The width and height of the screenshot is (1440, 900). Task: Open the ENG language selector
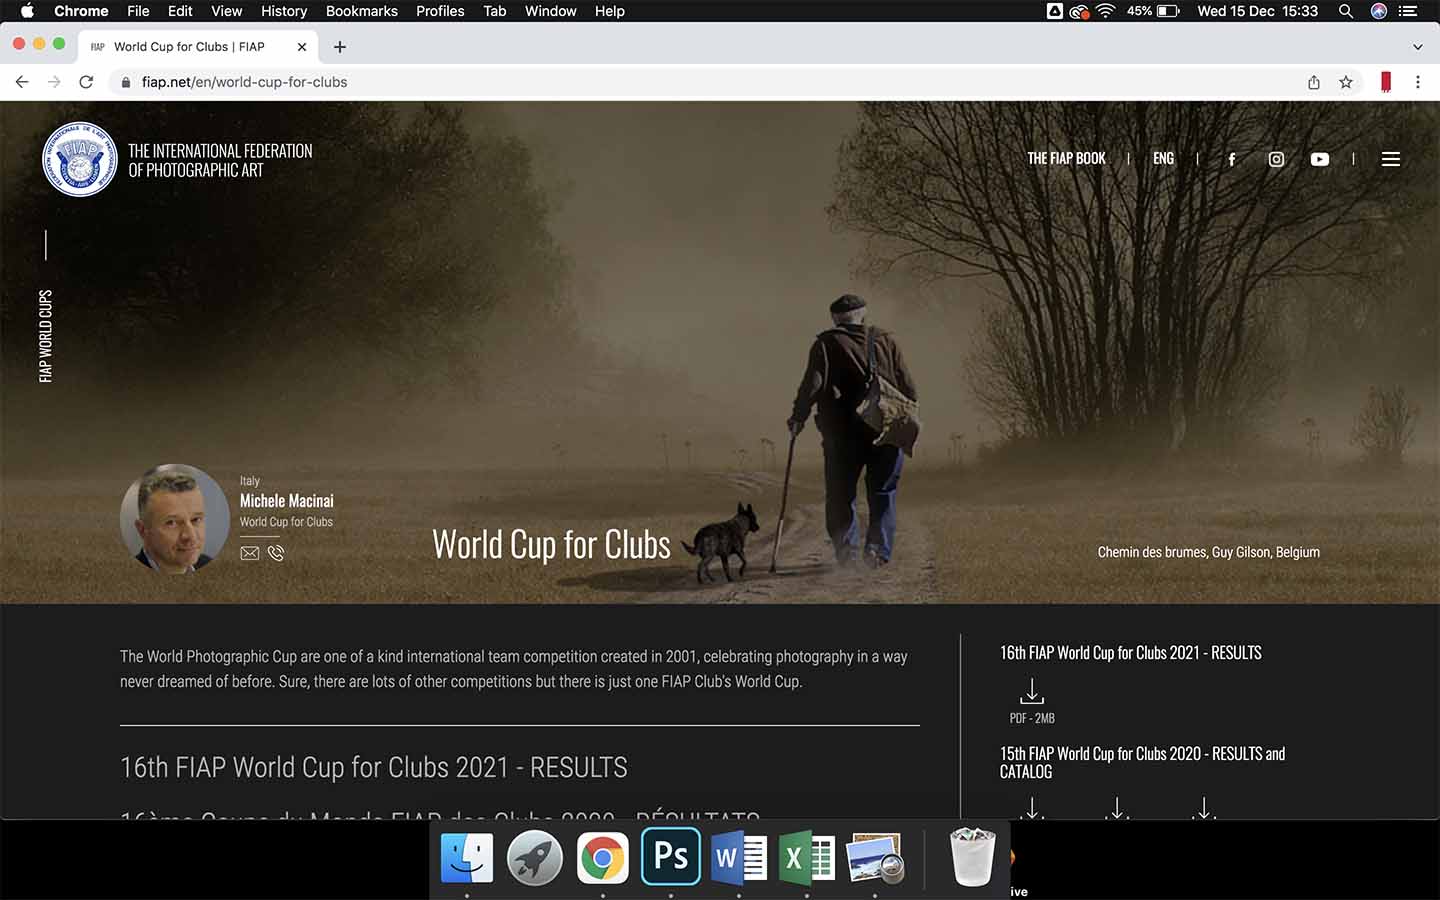(1163, 159)
